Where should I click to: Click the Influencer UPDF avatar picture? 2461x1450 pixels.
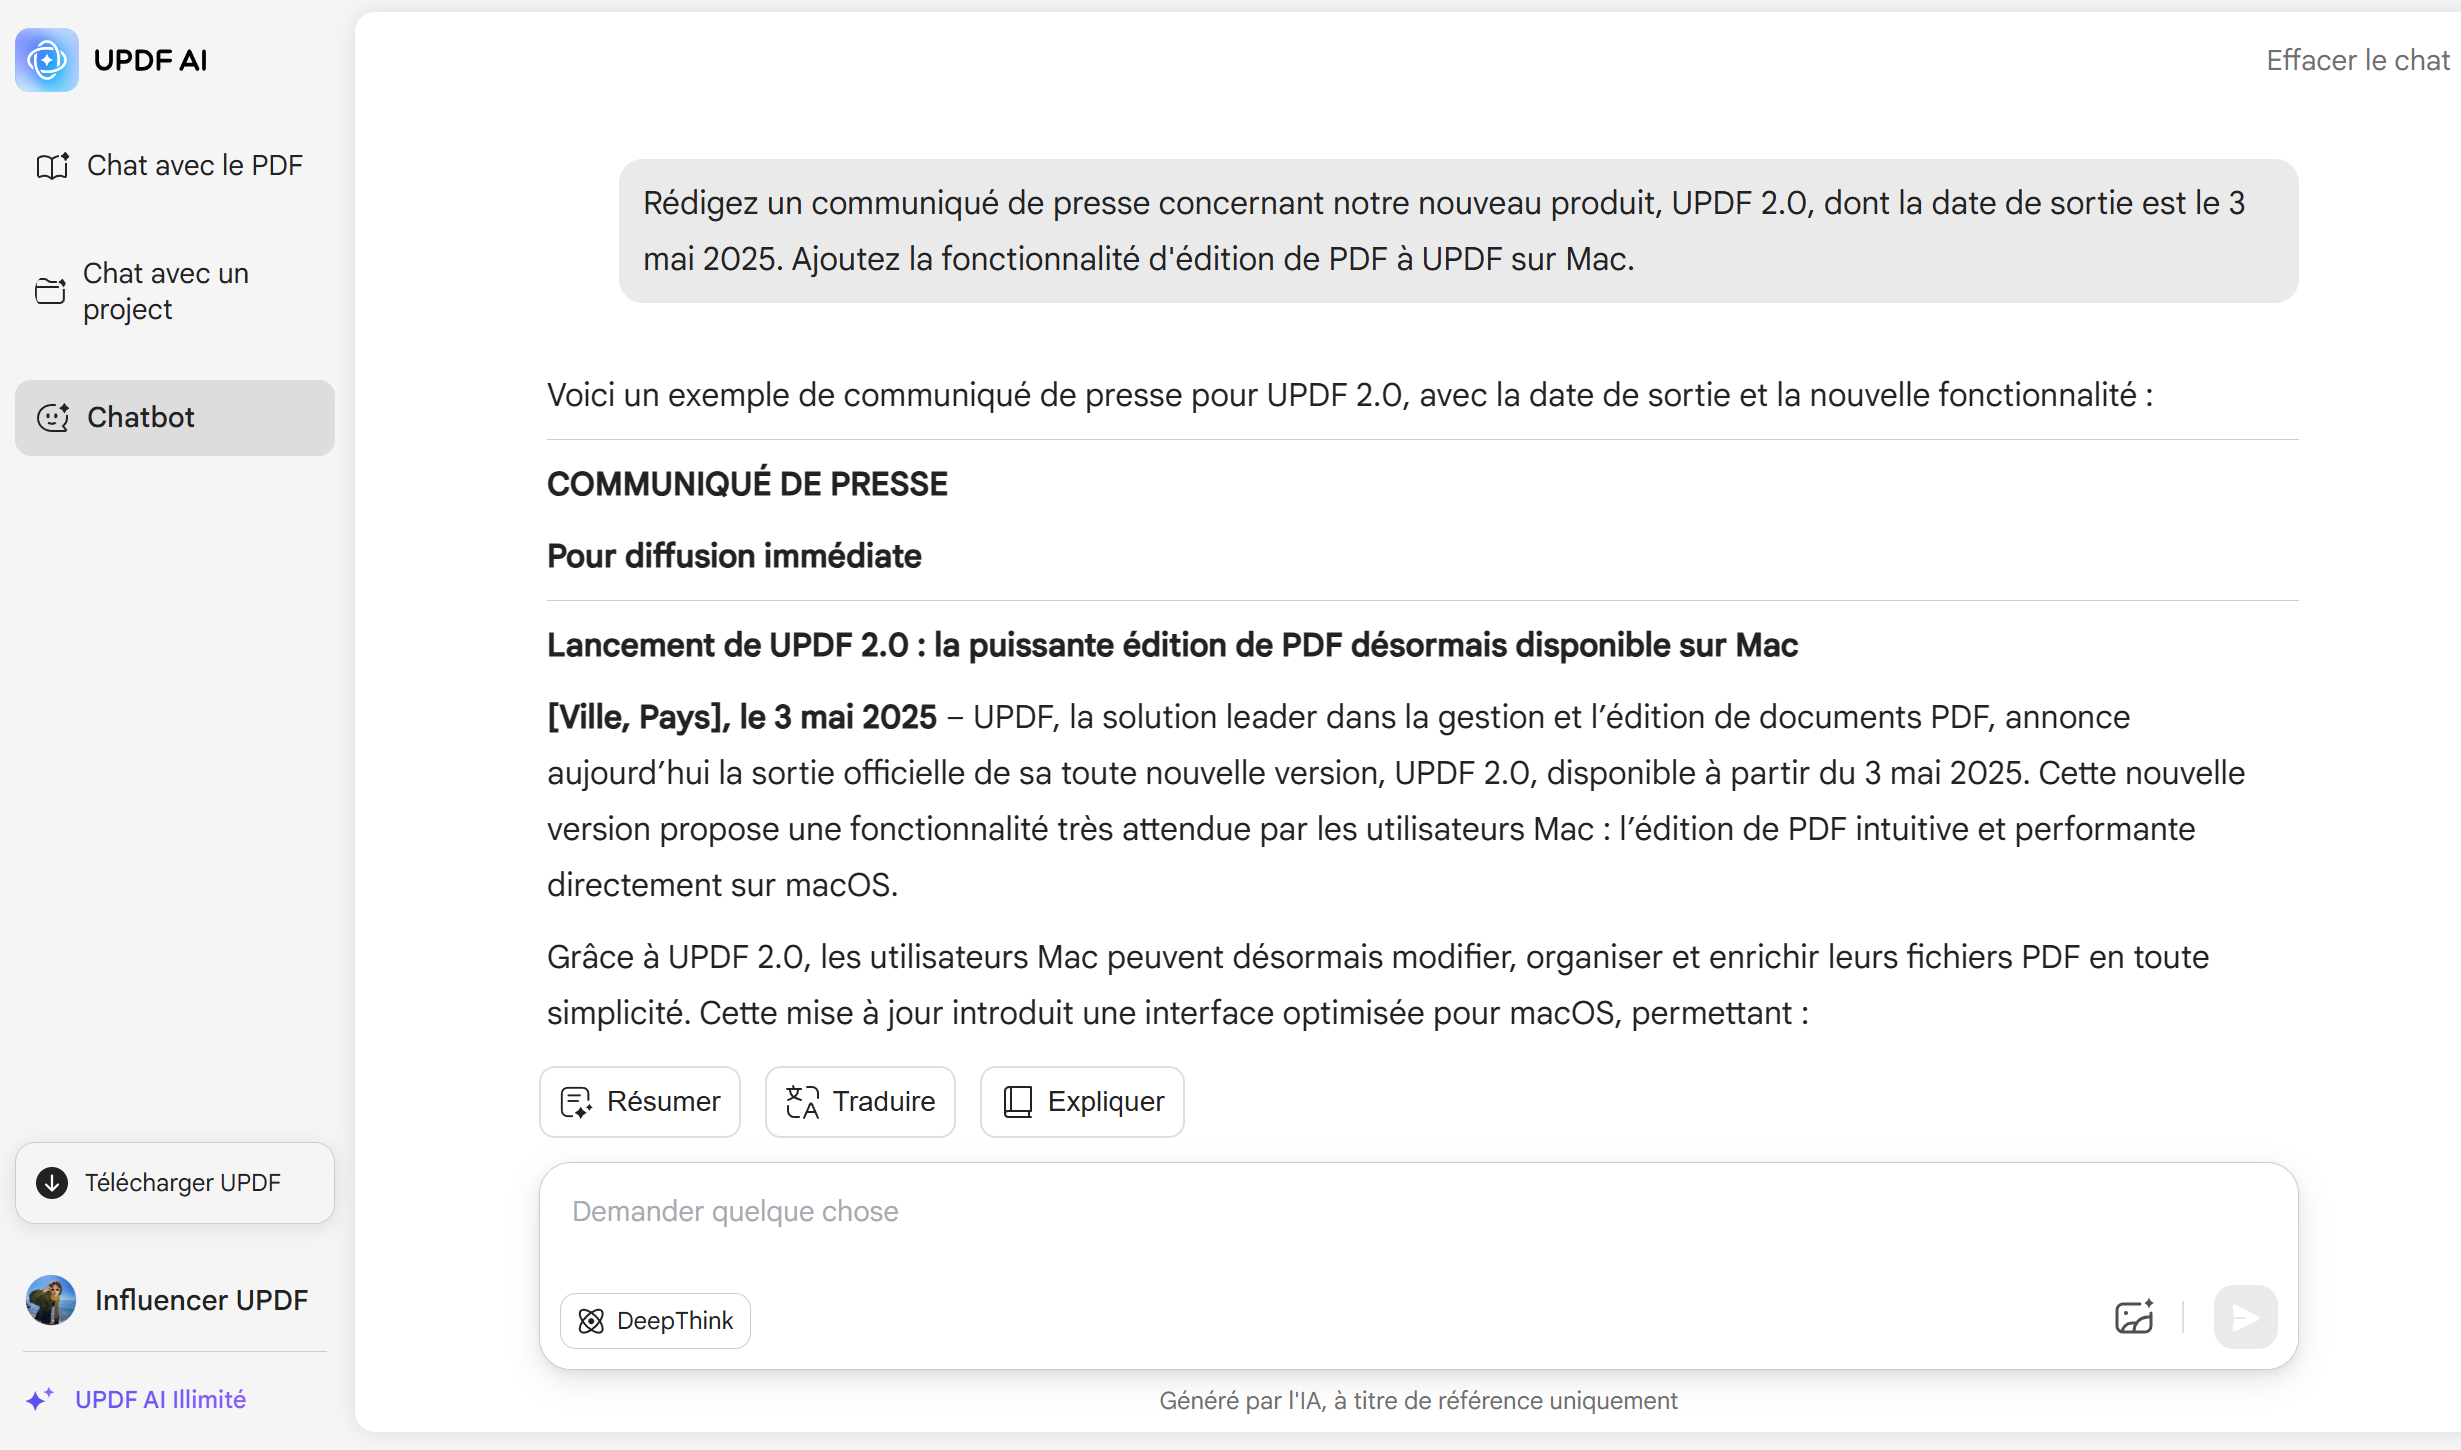(x=51, y=1300)
